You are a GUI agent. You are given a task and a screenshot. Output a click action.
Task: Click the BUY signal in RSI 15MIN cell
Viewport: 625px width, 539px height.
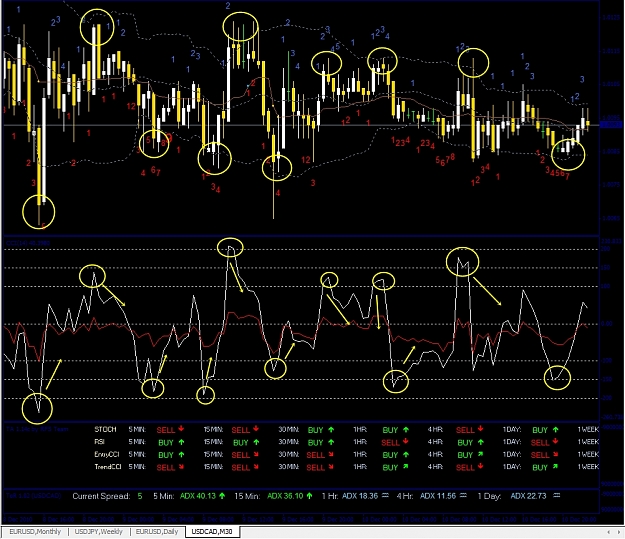(241, 443)
